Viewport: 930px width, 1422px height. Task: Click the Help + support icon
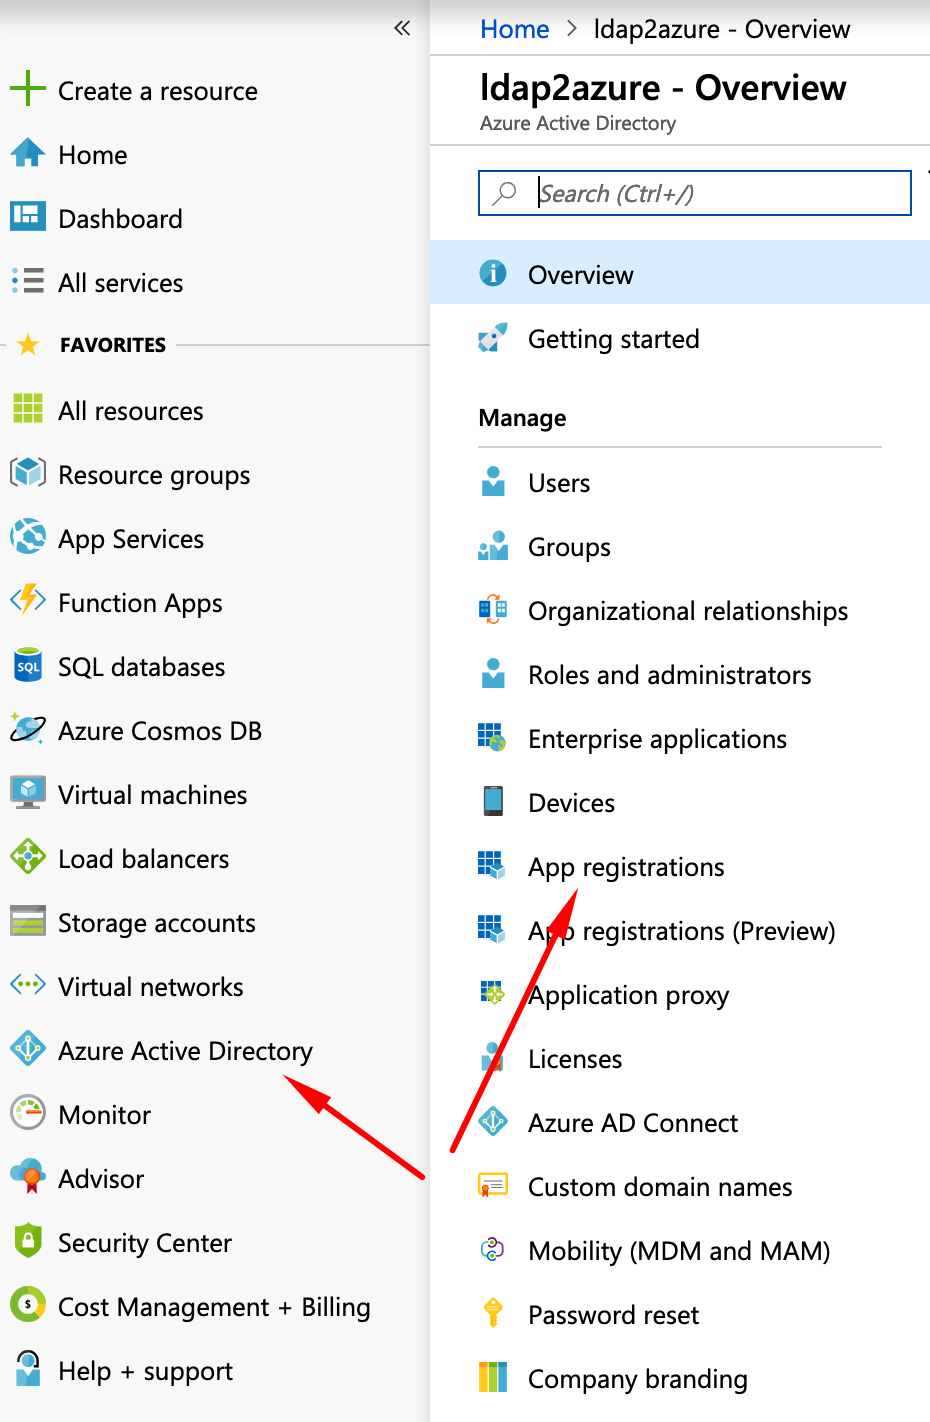pos(28,1368)
